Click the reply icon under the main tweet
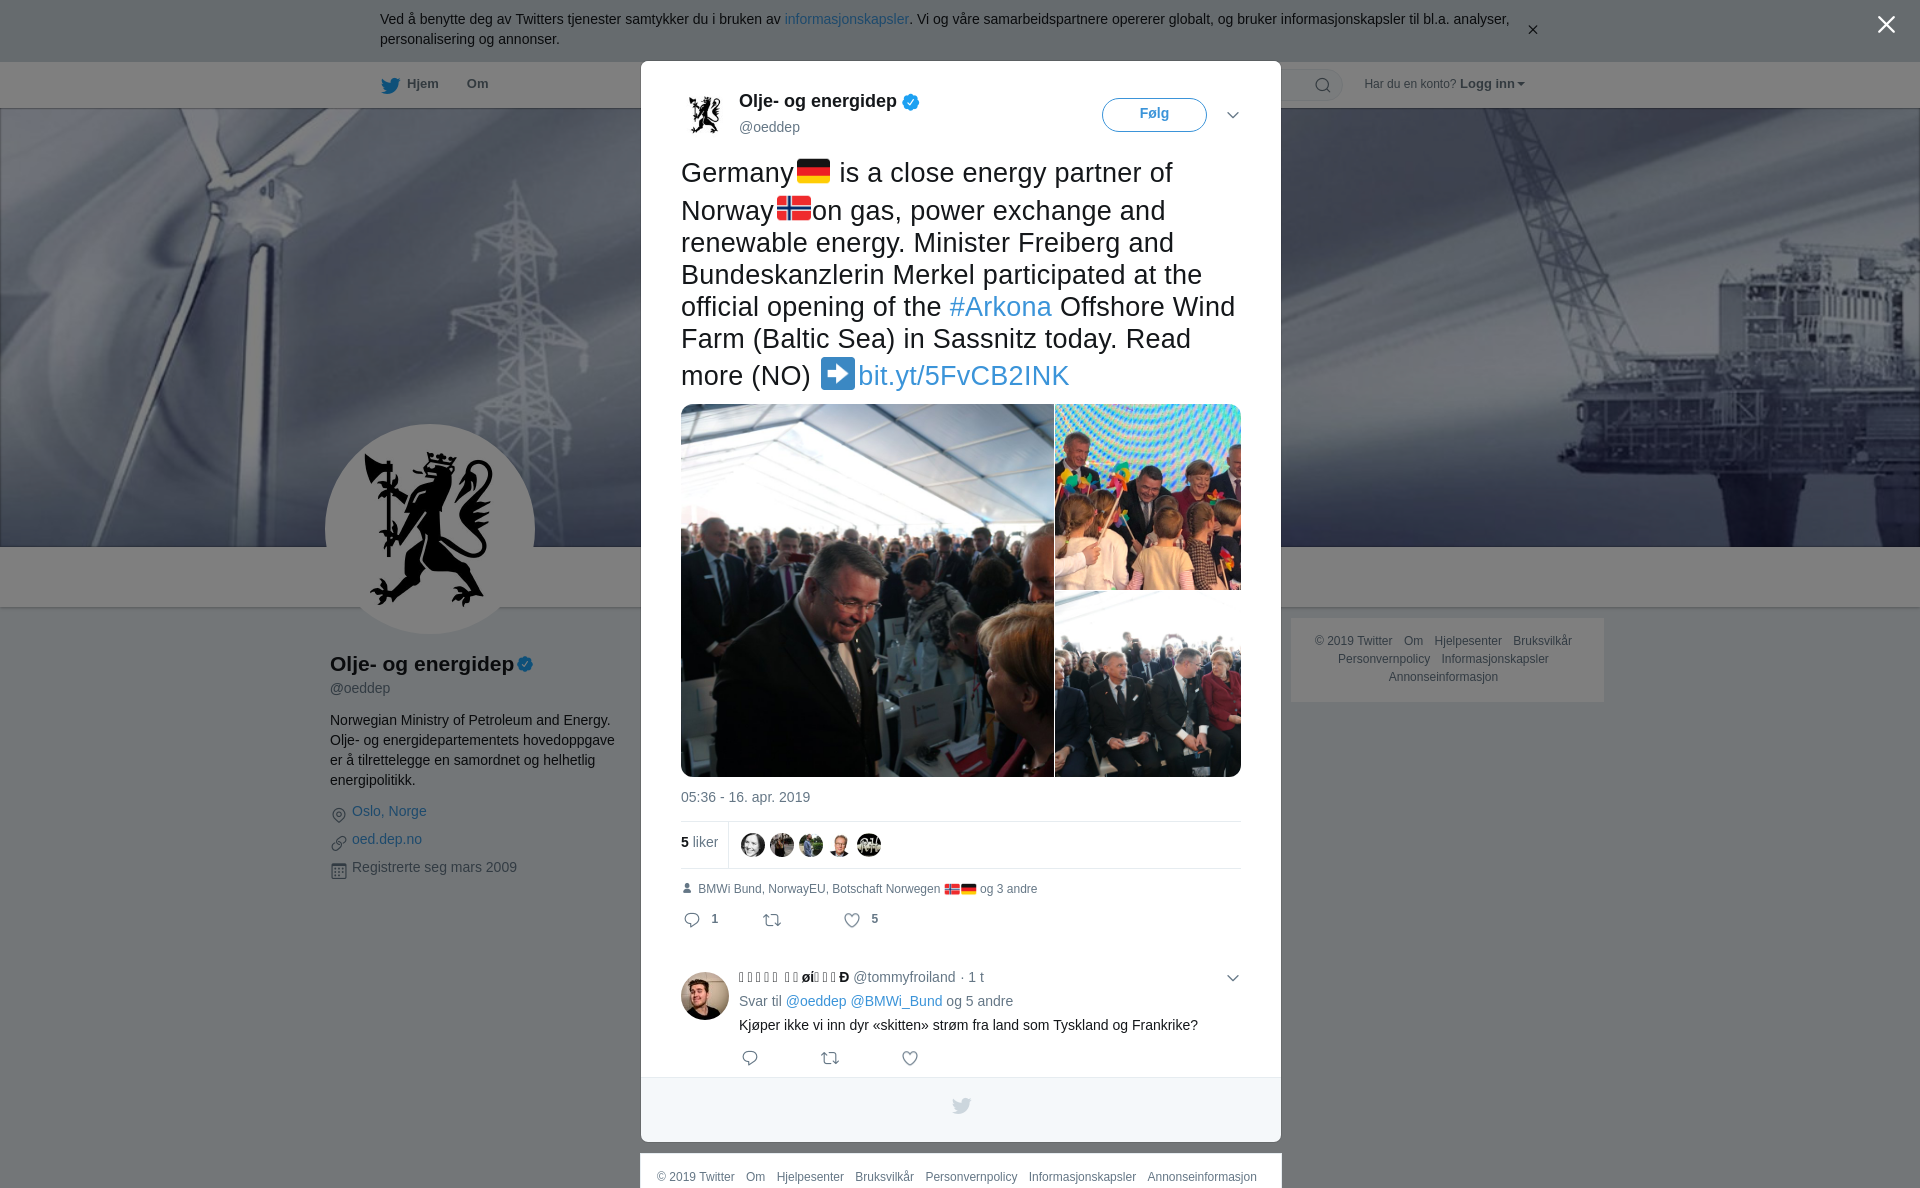 [x=692, y=920]
